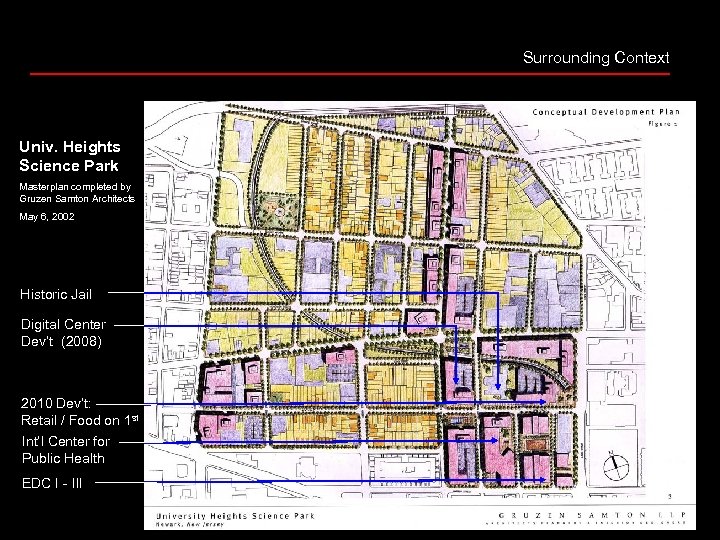This screenshot has height=540, width=720.
Task: Select the 'Historic Jail' label
Action: [56, 294]
